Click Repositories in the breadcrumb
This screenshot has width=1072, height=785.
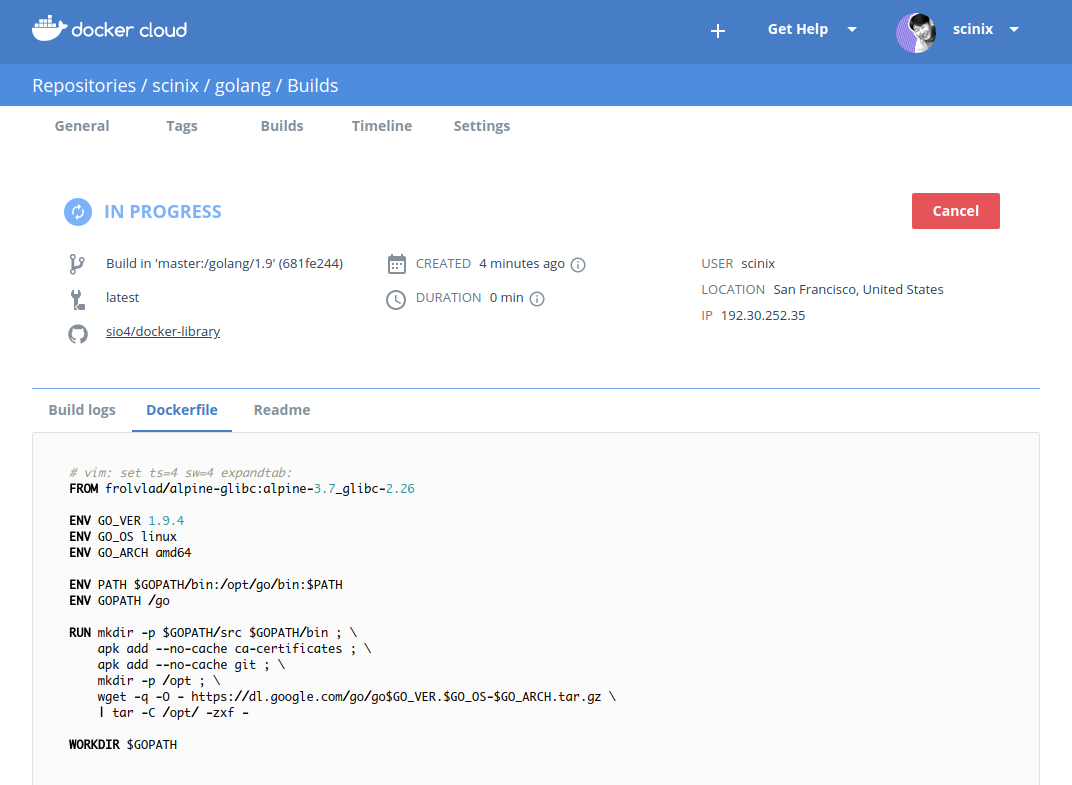pyautogui.click(x=84, y=86)
